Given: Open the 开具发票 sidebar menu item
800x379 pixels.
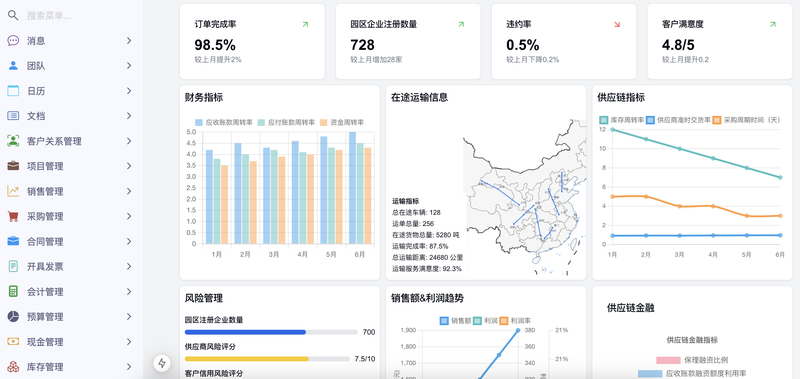Looking at the screenshot, I should click(x=70, y=266).
